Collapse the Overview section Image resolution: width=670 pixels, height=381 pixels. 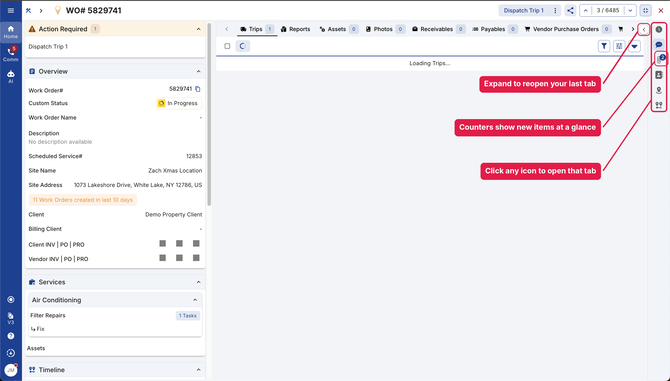coord(198,71)
